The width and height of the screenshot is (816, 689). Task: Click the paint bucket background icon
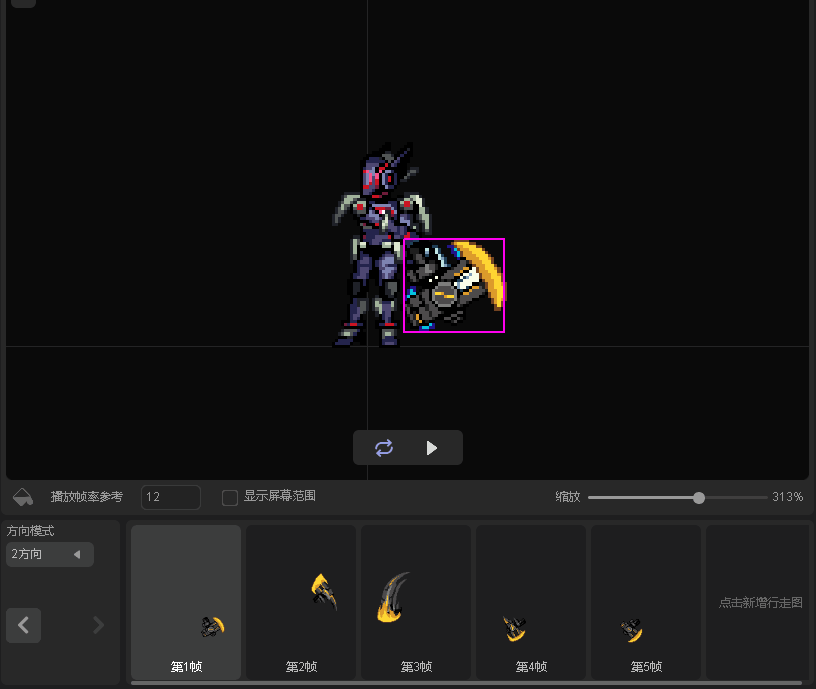(x=23, y=497)
